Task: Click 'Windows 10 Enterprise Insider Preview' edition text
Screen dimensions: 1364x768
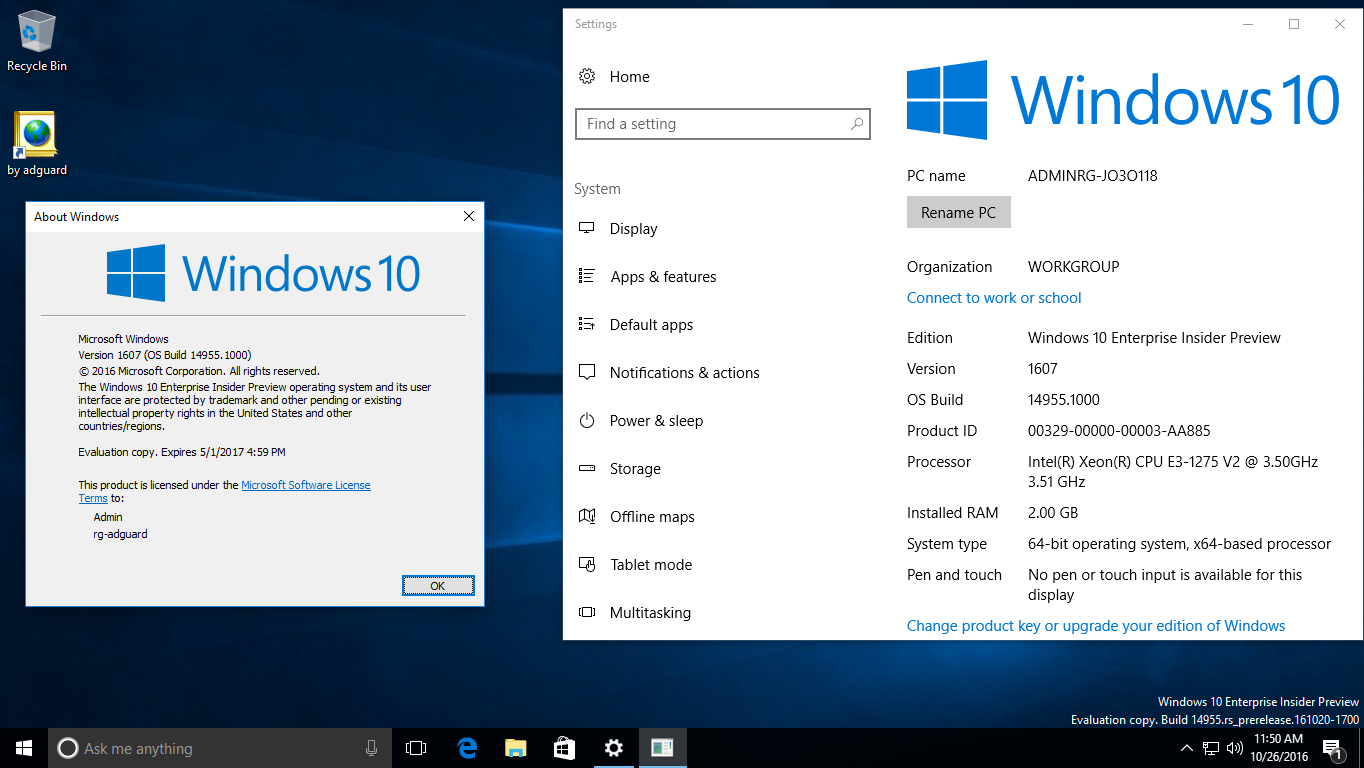Action: 1154,338
